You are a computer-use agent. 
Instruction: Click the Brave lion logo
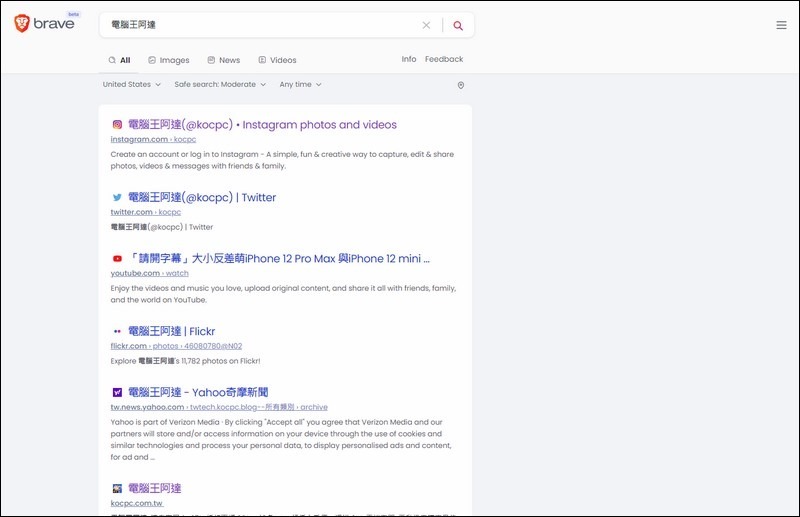pos(22,24)
